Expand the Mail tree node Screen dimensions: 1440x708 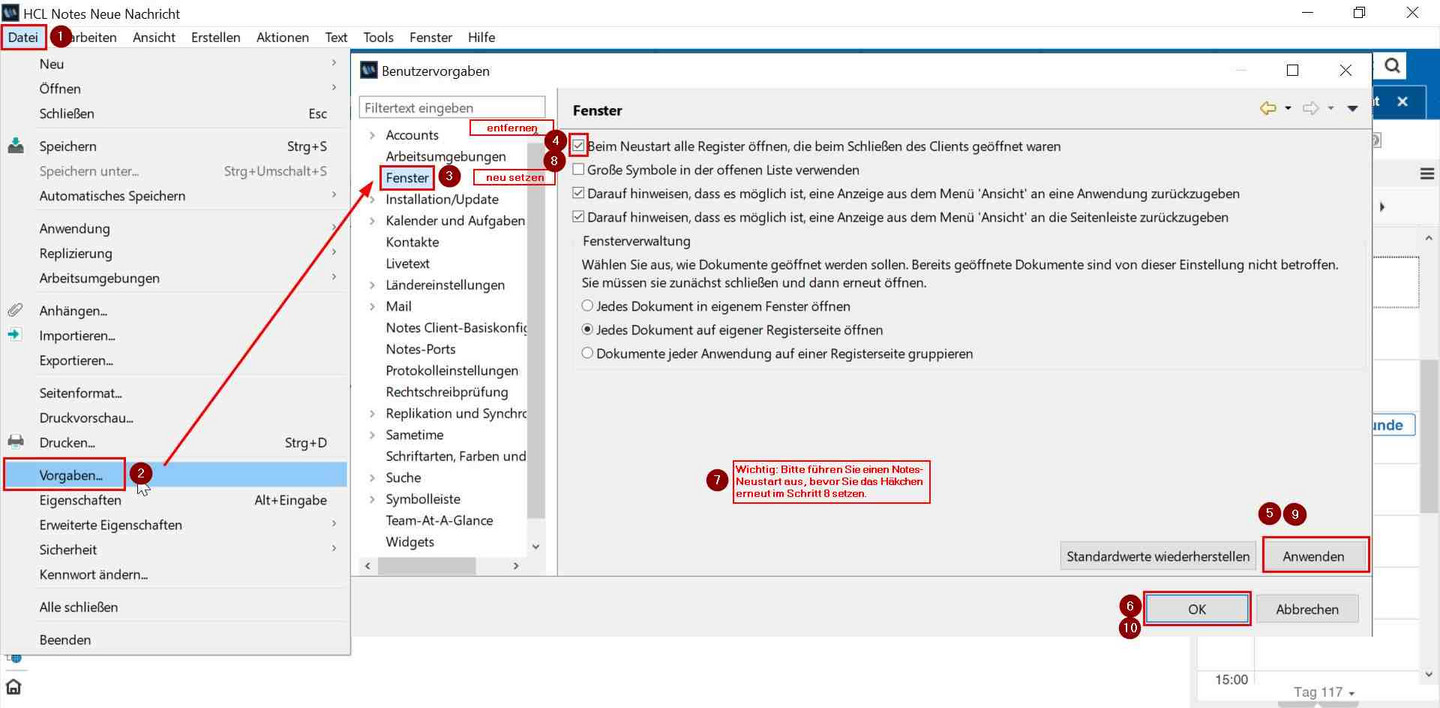(372, 306)
